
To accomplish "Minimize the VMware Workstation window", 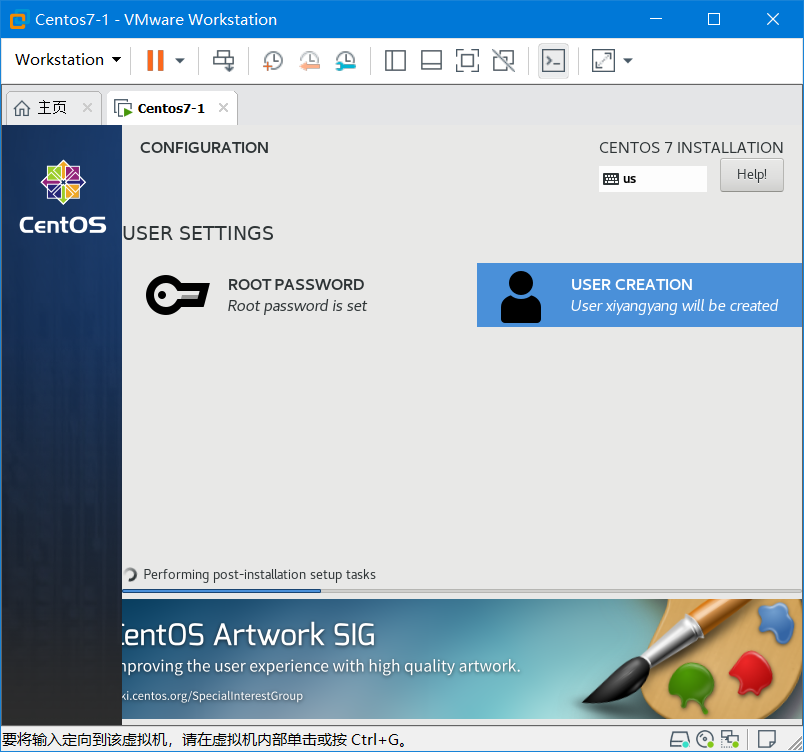I will click(x=655, y=19).
